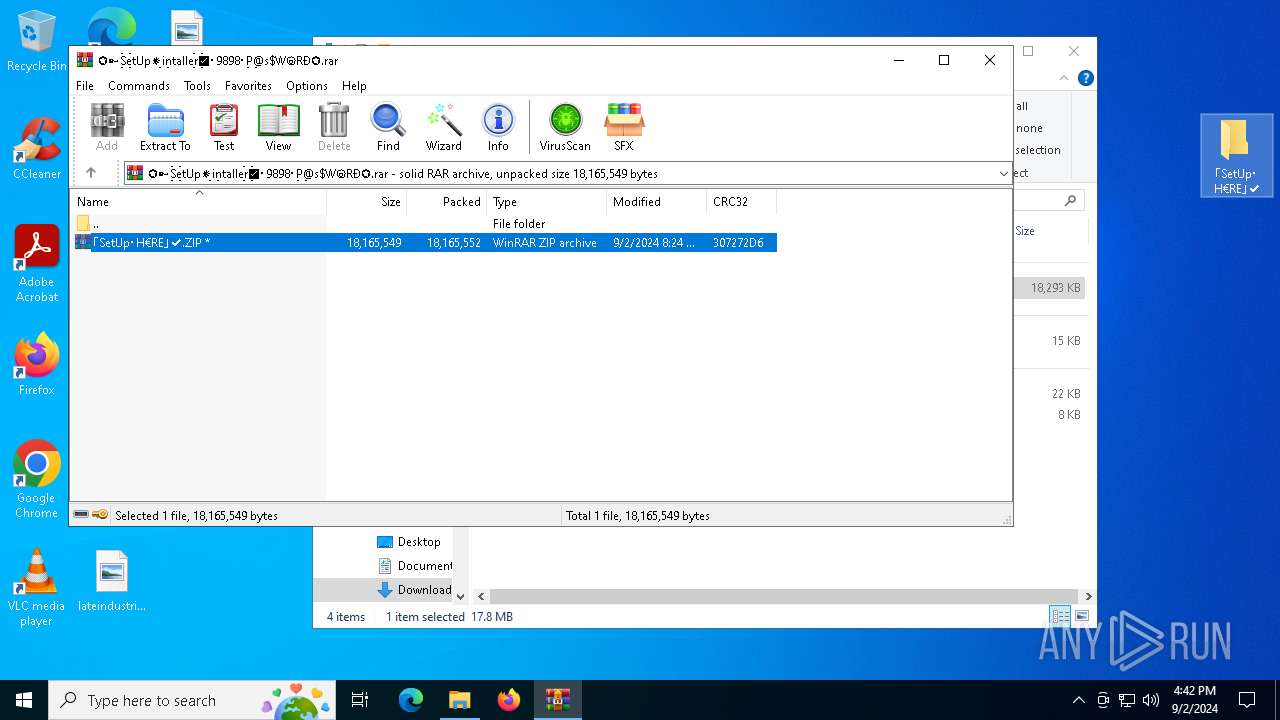This screenshot has height=720, width=1280.
Task: Select Documents in Explorer navigation pane
Action: click(414, 566)
